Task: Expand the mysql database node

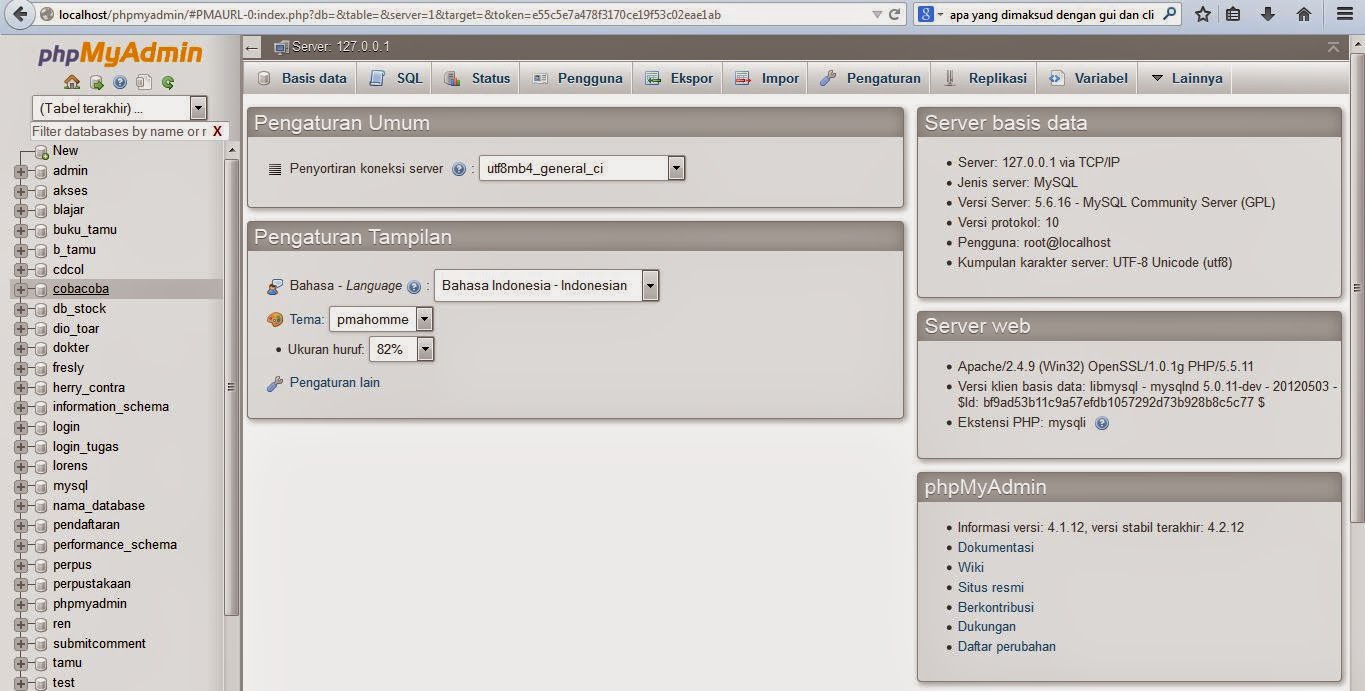Action: pos(20,486)
